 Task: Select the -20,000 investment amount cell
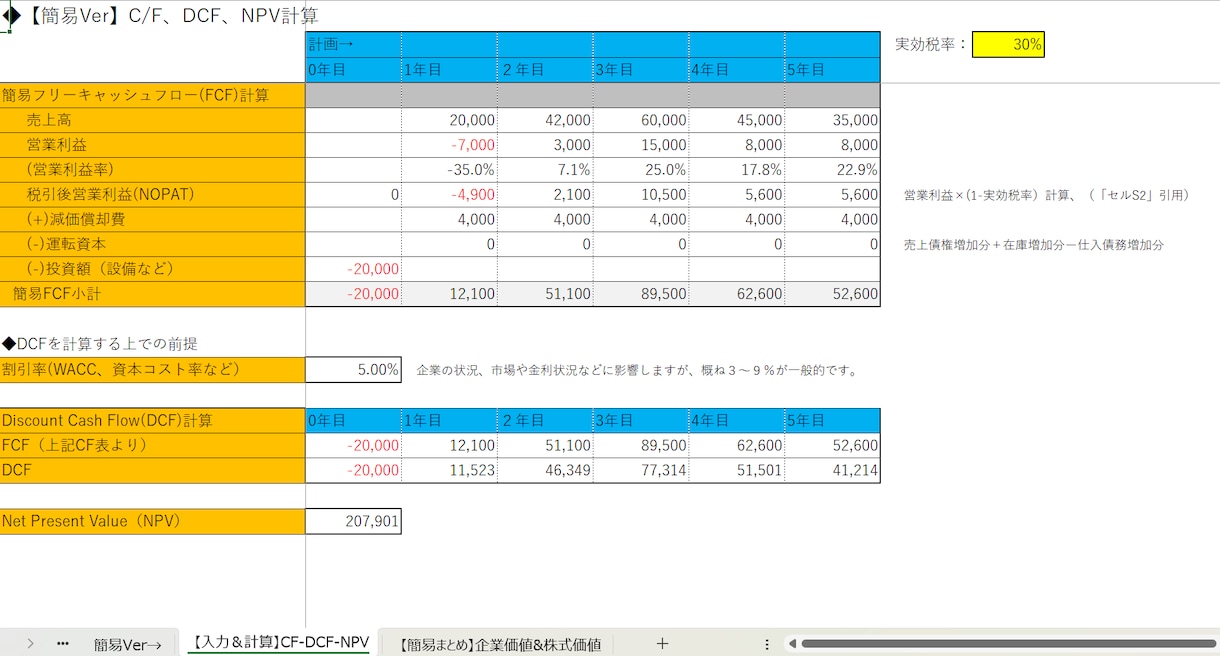[x=353, y=269]
